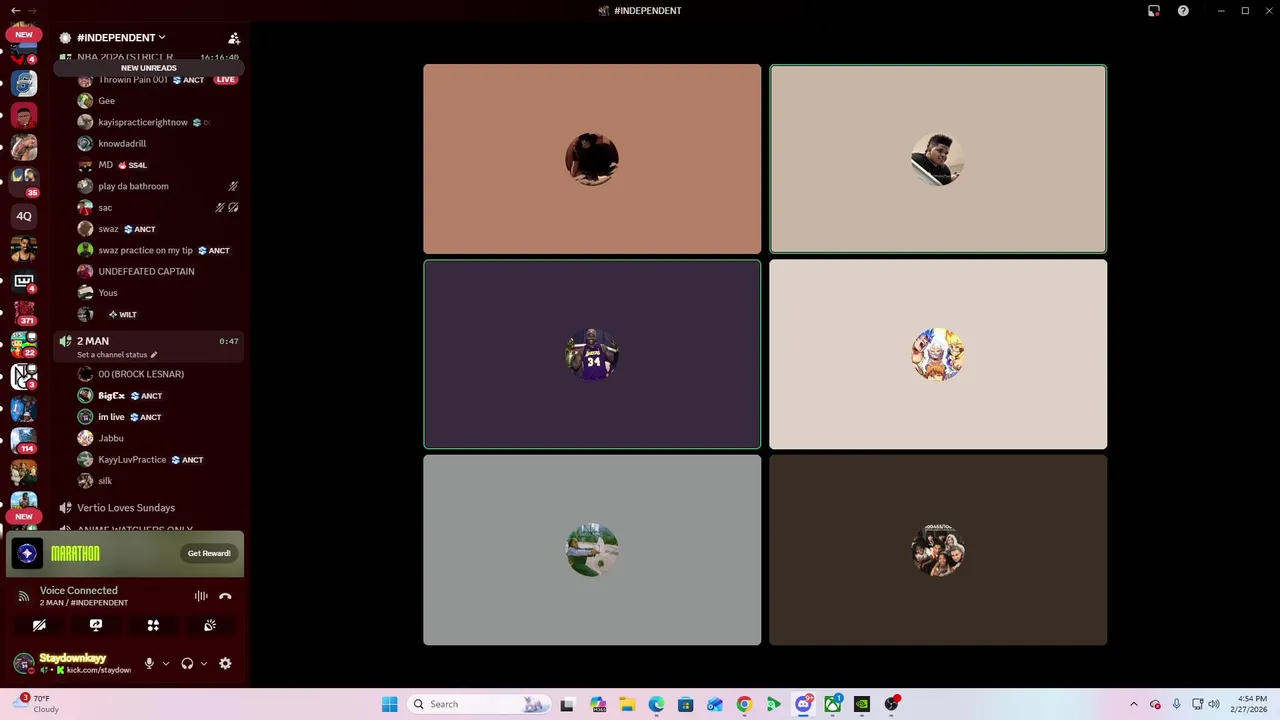1280x720 pixels.
Task: Click the LIVE badge on Throwin Pain 001
Action: pos(226,80)
